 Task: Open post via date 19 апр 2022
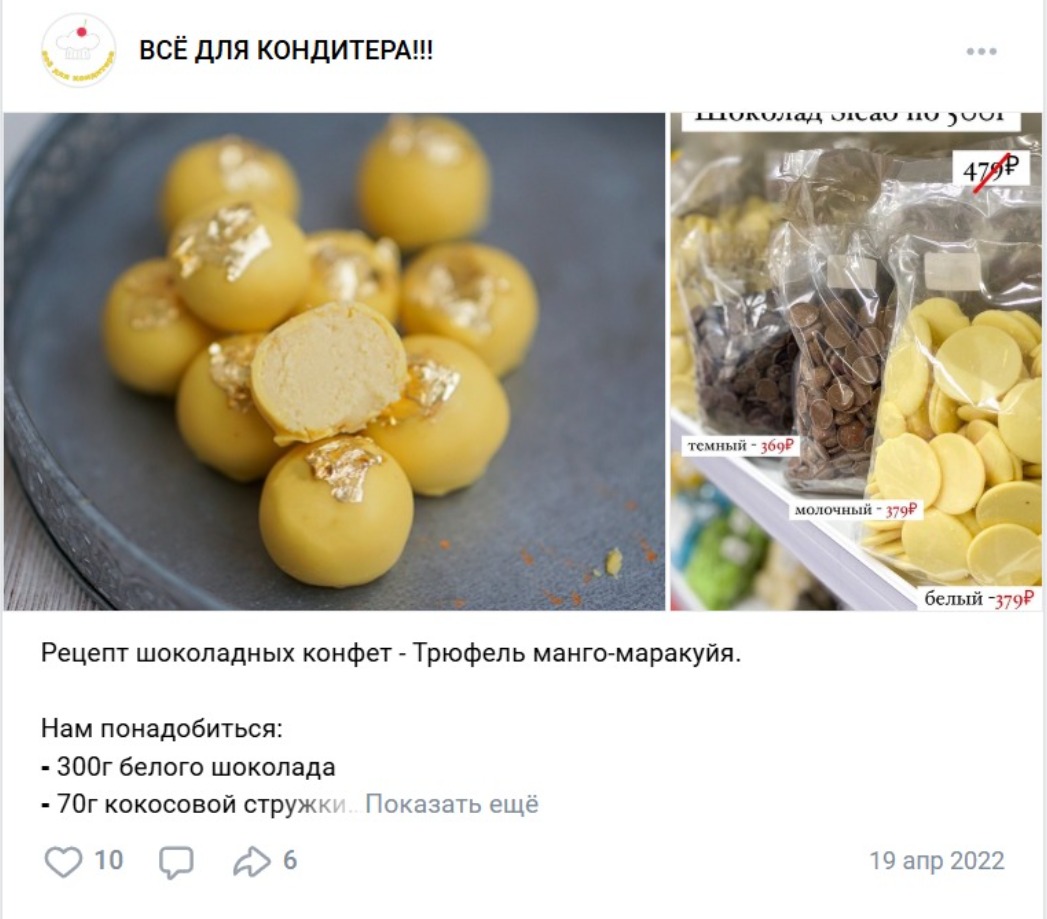tap(937, 861)
